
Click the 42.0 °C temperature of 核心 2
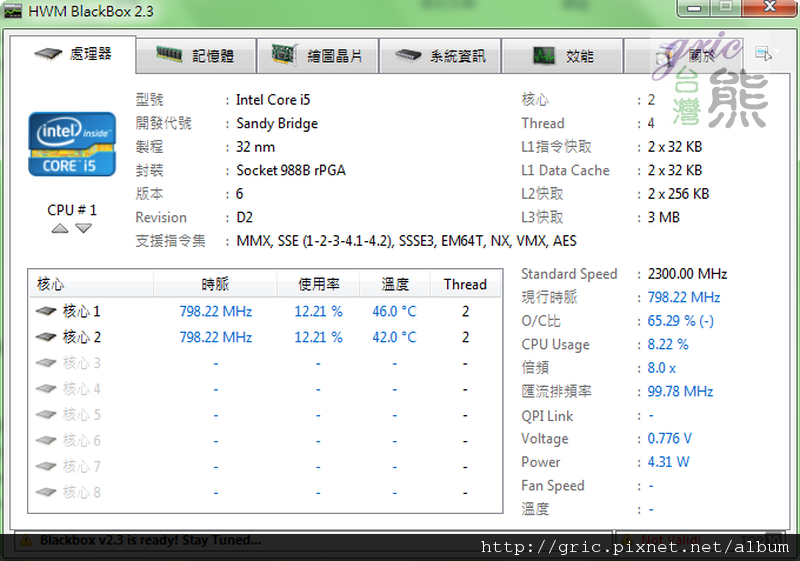point(394,337)
